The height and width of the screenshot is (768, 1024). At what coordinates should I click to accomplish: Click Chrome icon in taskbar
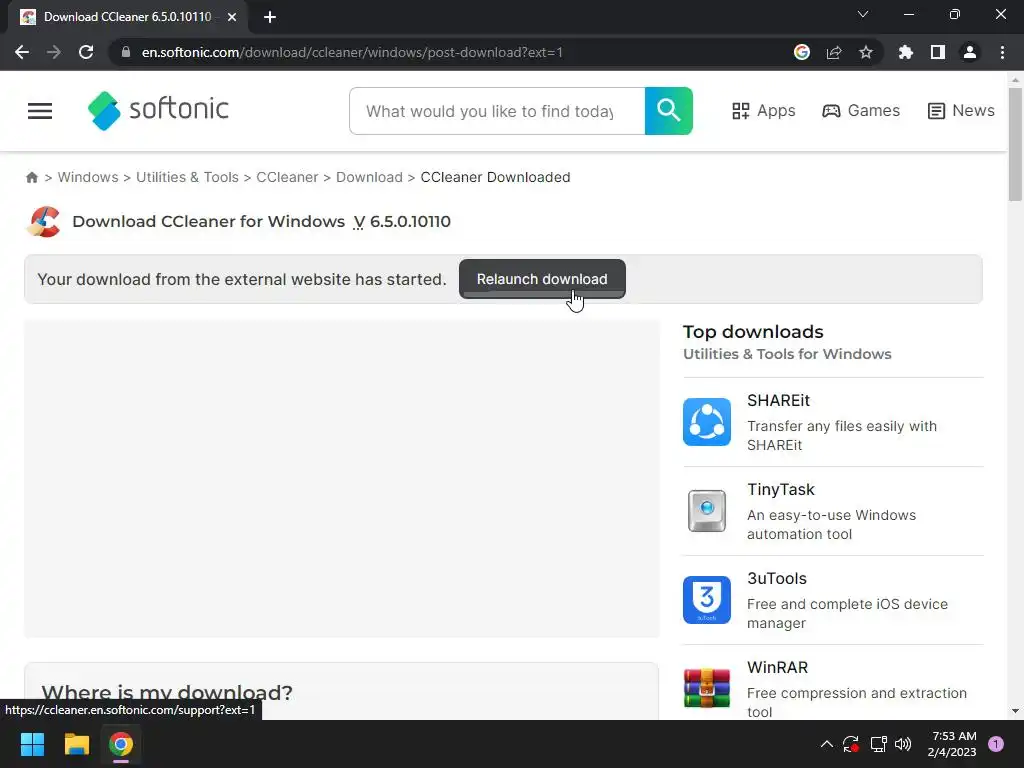pos(121,744)
